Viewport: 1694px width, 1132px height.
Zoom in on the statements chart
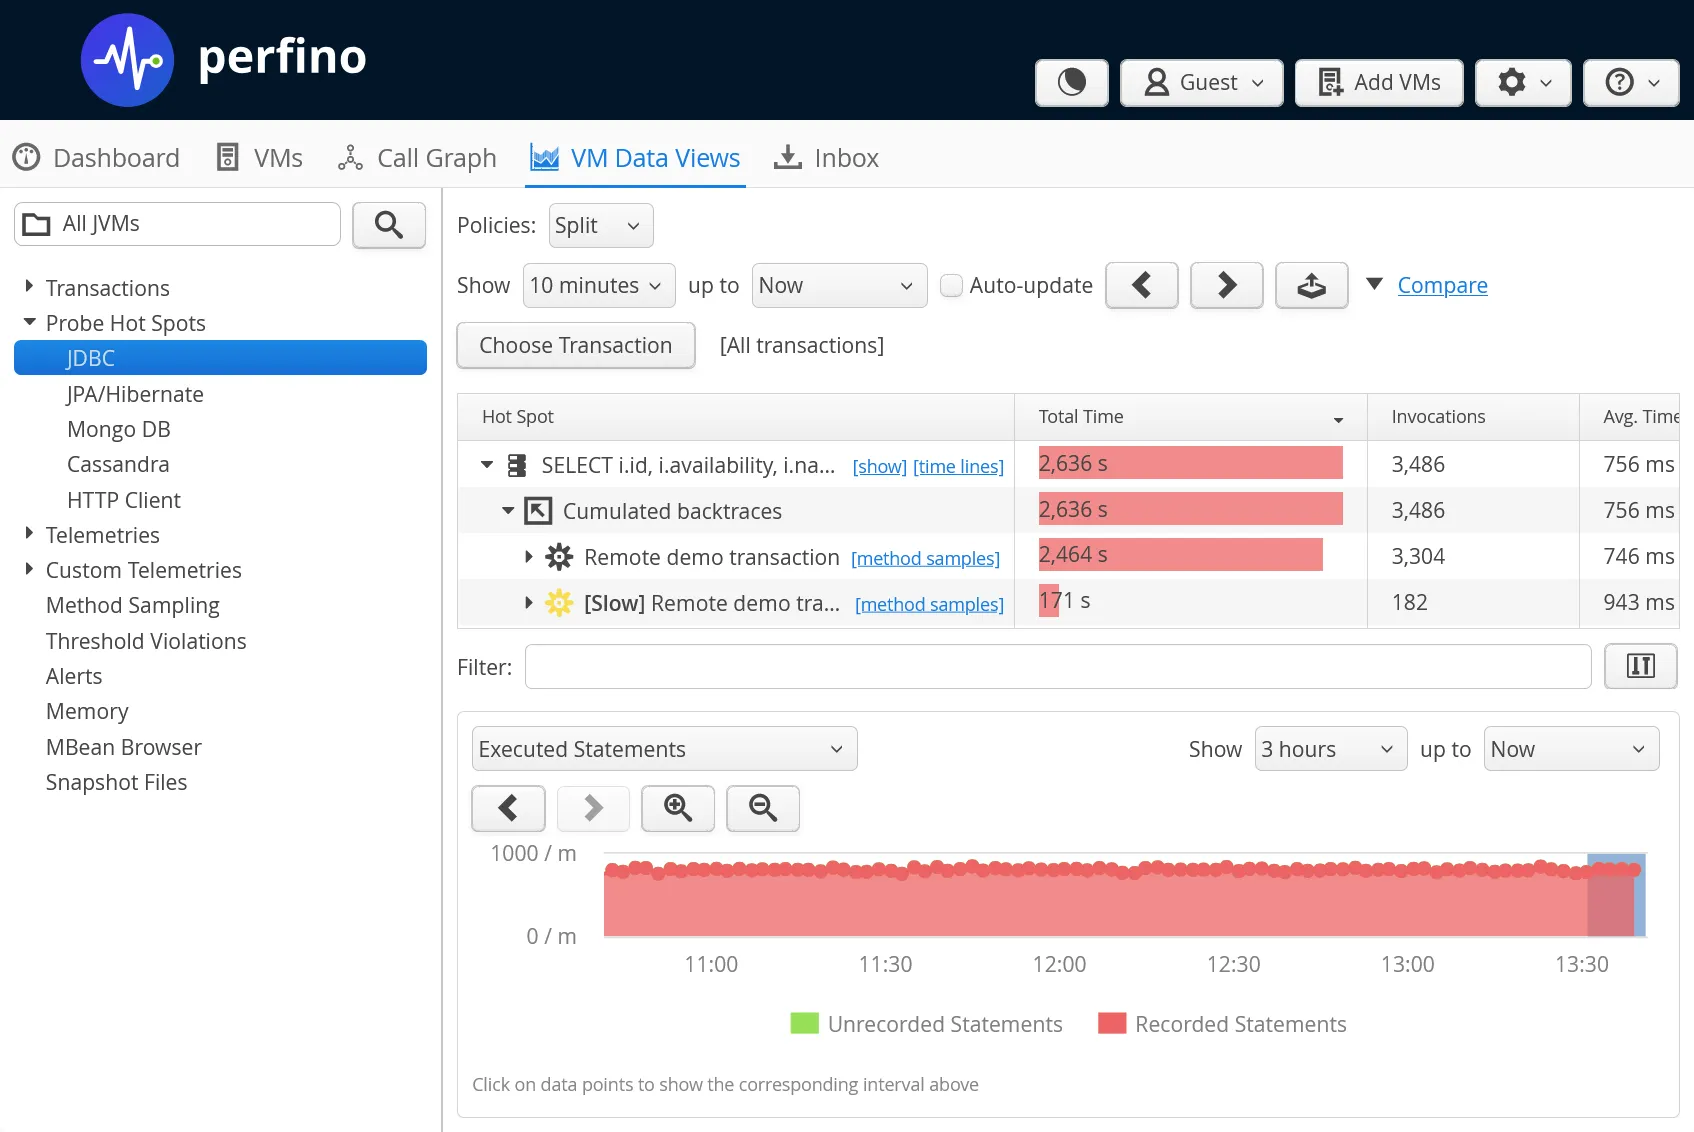[678, 808]
